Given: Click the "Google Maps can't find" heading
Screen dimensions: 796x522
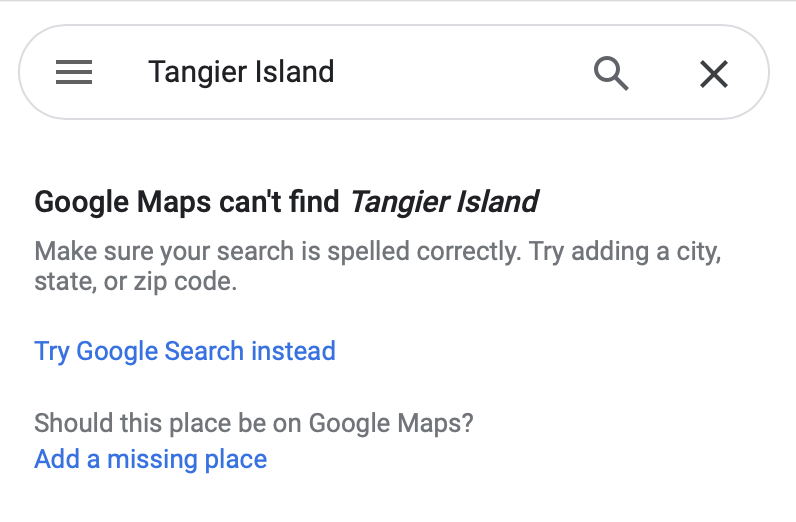Looking at the screenshot, I should [190, 202].
